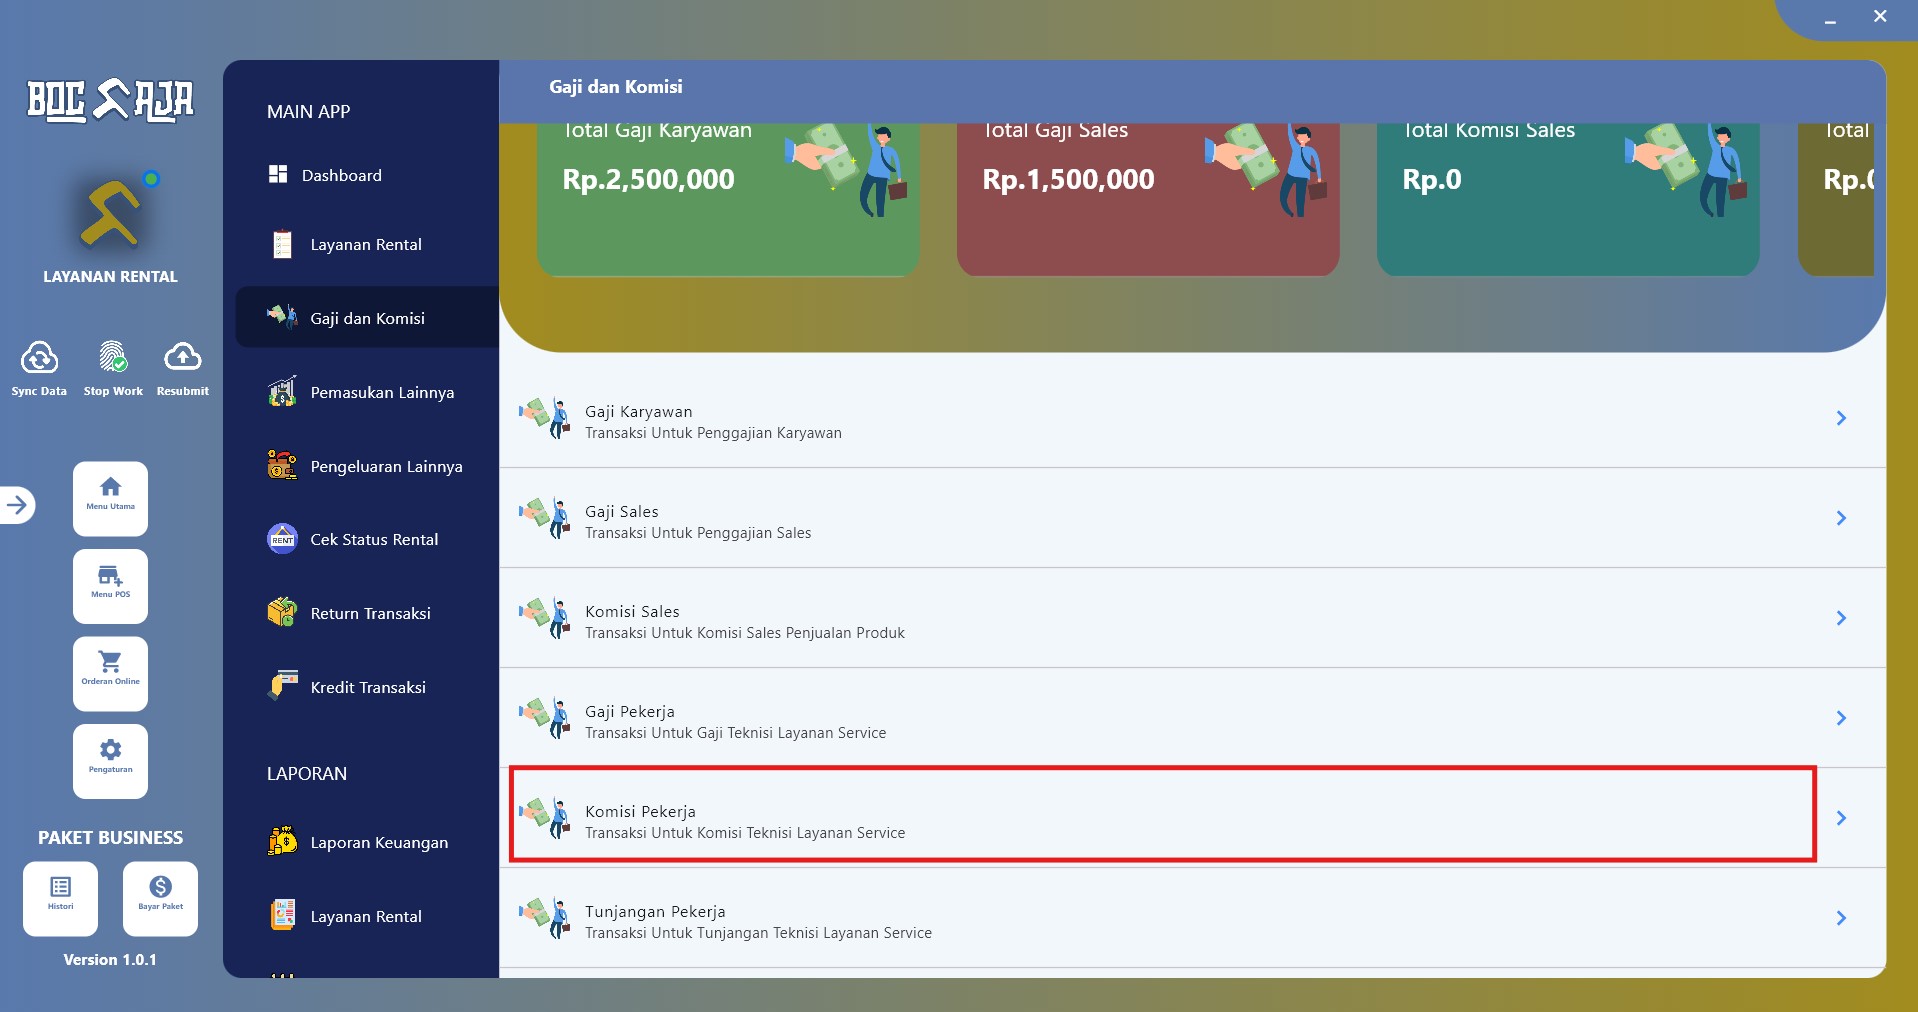Open the Pengaturan gear tile
The image size is (1918, 1012).
click(x=110, y=761)
